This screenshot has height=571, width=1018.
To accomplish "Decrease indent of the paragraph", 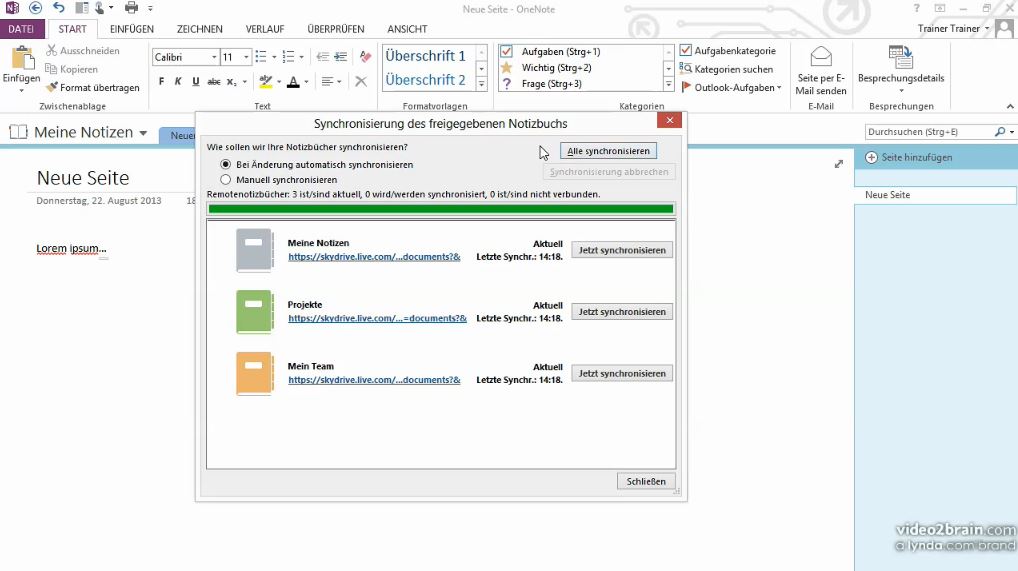I will pos(322,57).
